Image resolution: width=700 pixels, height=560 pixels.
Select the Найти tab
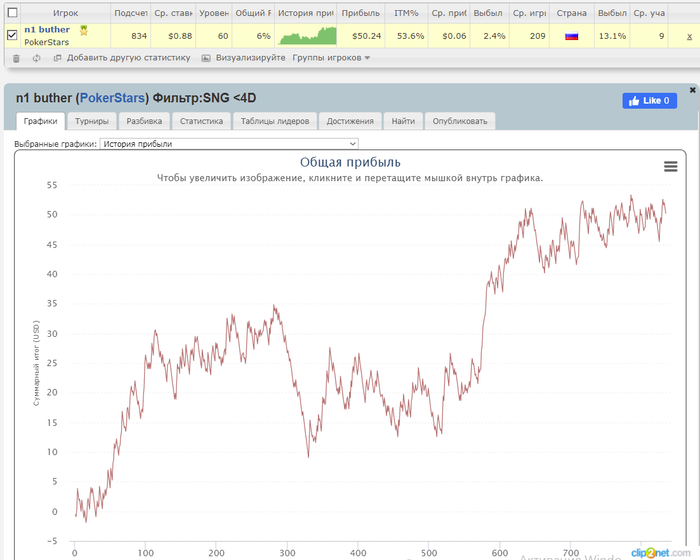click(403, 121)
